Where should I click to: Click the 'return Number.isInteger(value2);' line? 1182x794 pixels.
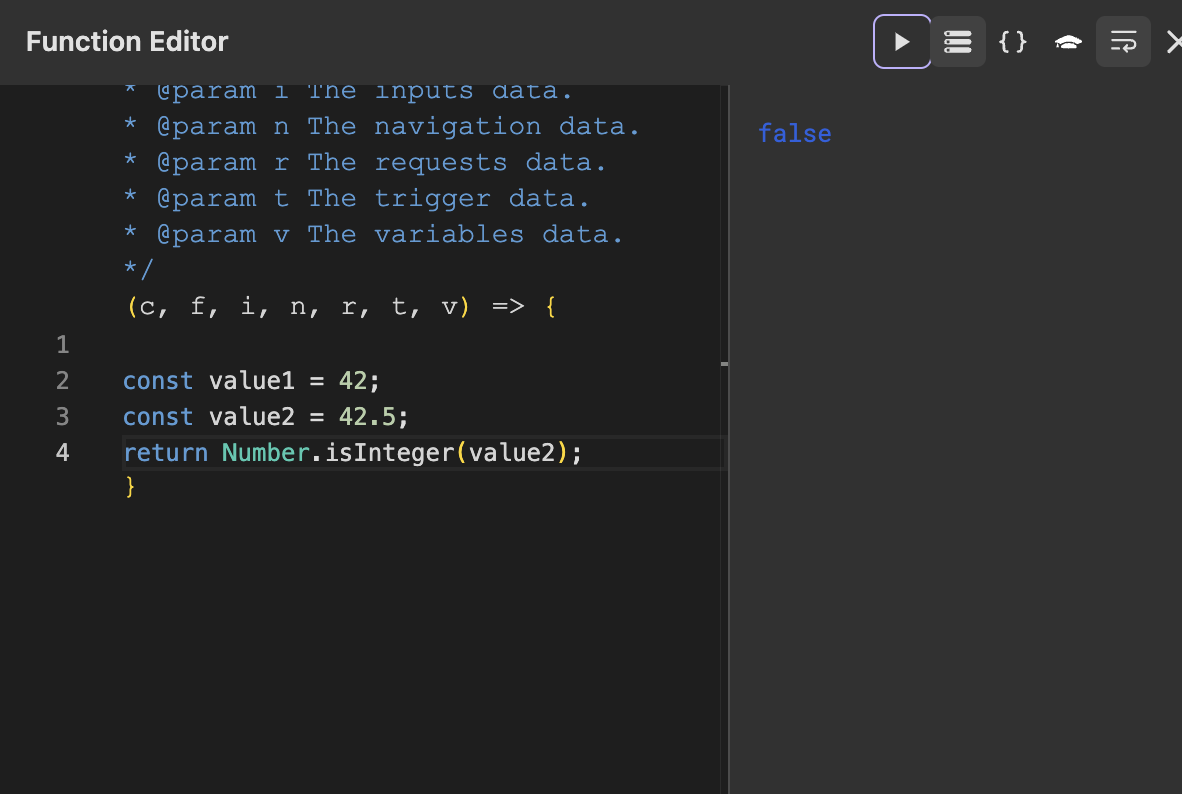[352, 452]
